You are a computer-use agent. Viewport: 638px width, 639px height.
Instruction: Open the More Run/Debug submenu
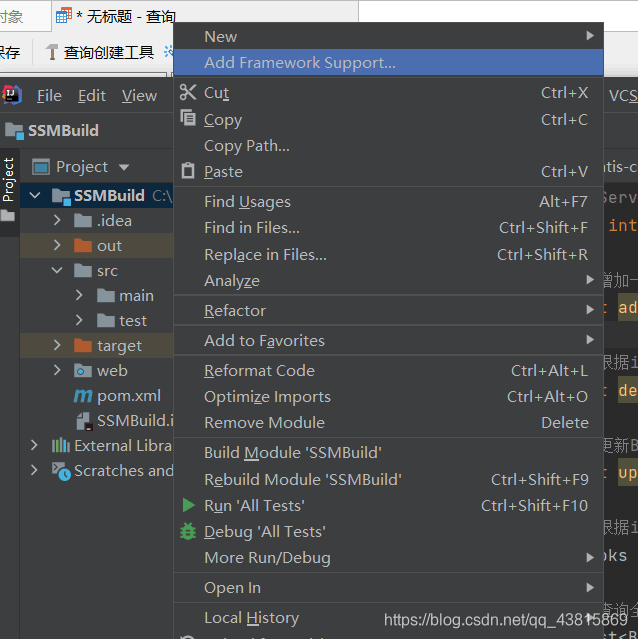[x=388, y=557]
